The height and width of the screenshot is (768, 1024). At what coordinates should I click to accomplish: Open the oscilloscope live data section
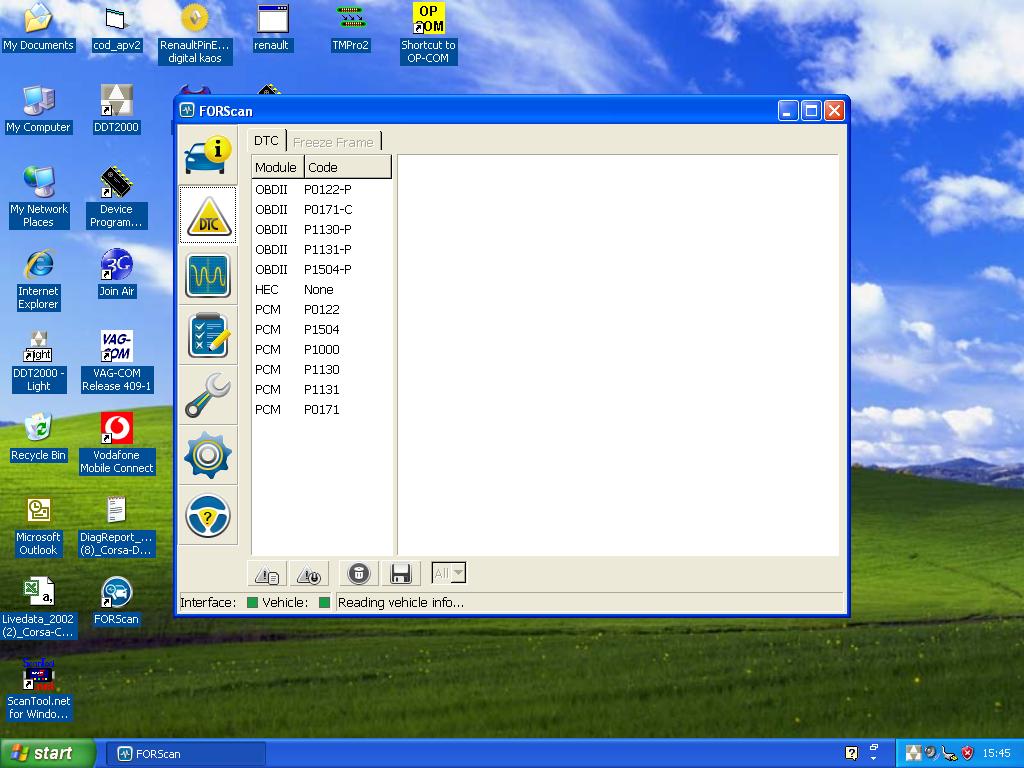[208, 275]
